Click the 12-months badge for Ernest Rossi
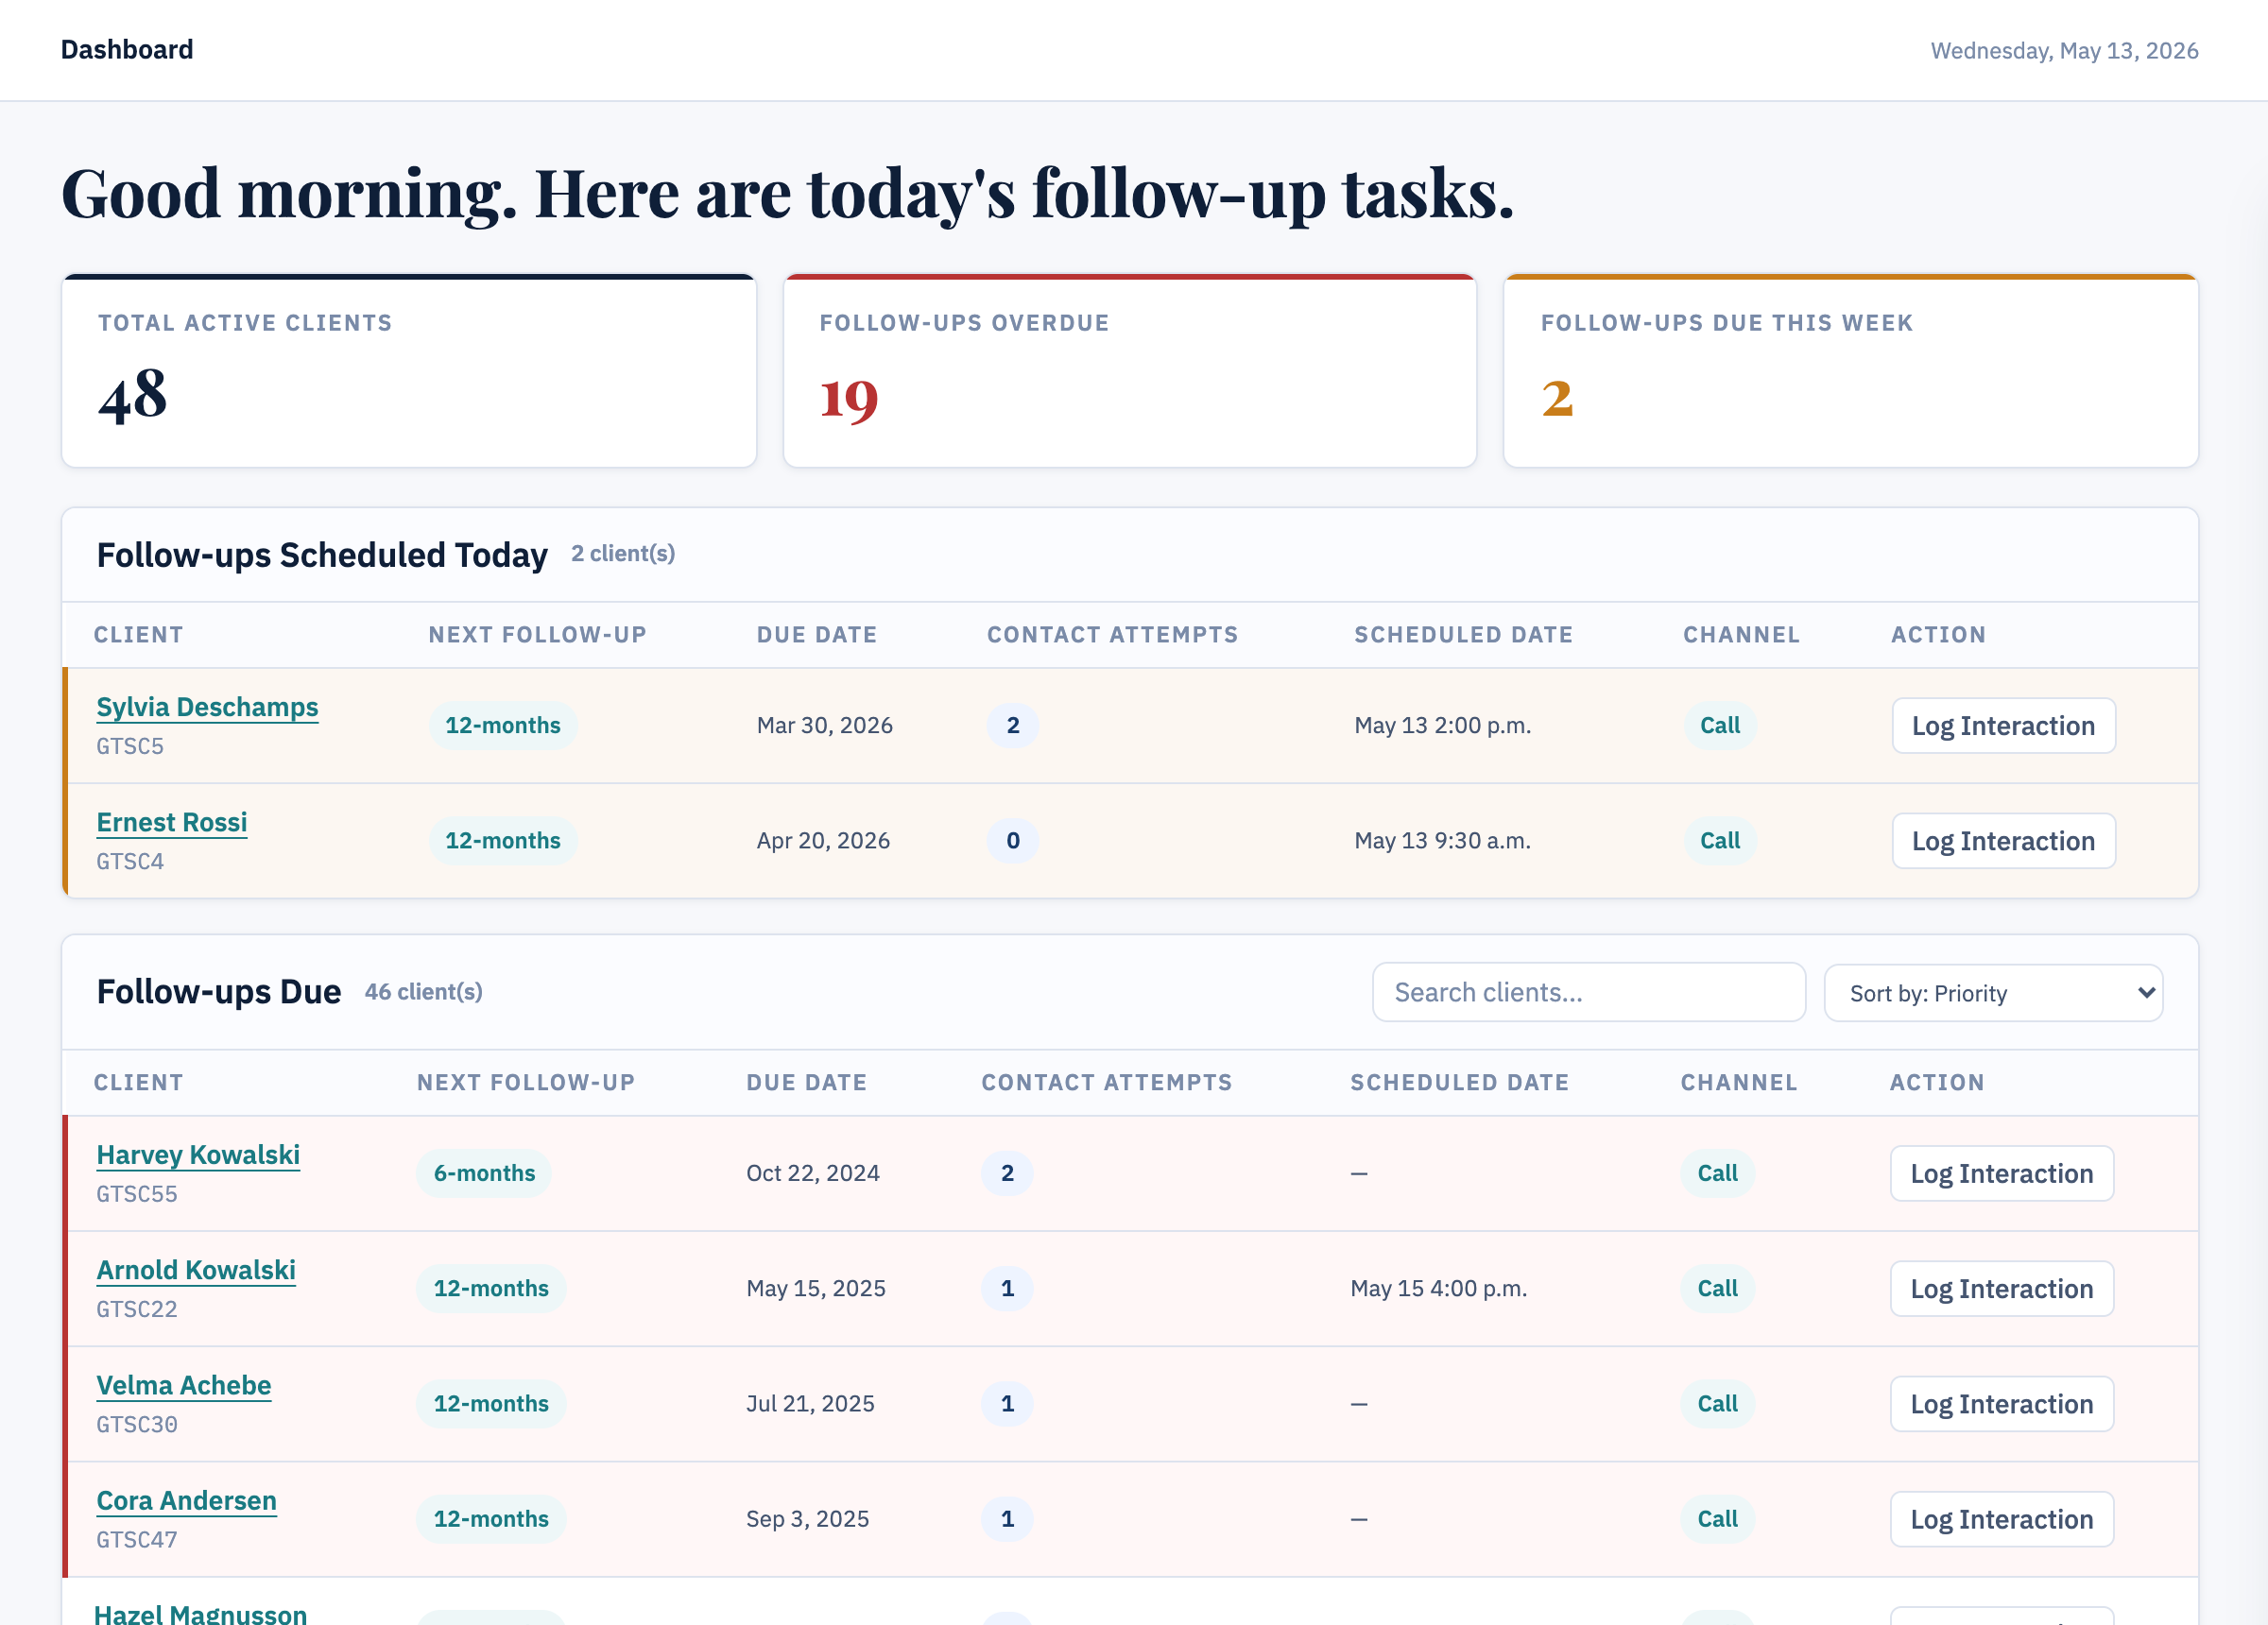This screenshot has height=1625, width=2268. pos(503,841)
